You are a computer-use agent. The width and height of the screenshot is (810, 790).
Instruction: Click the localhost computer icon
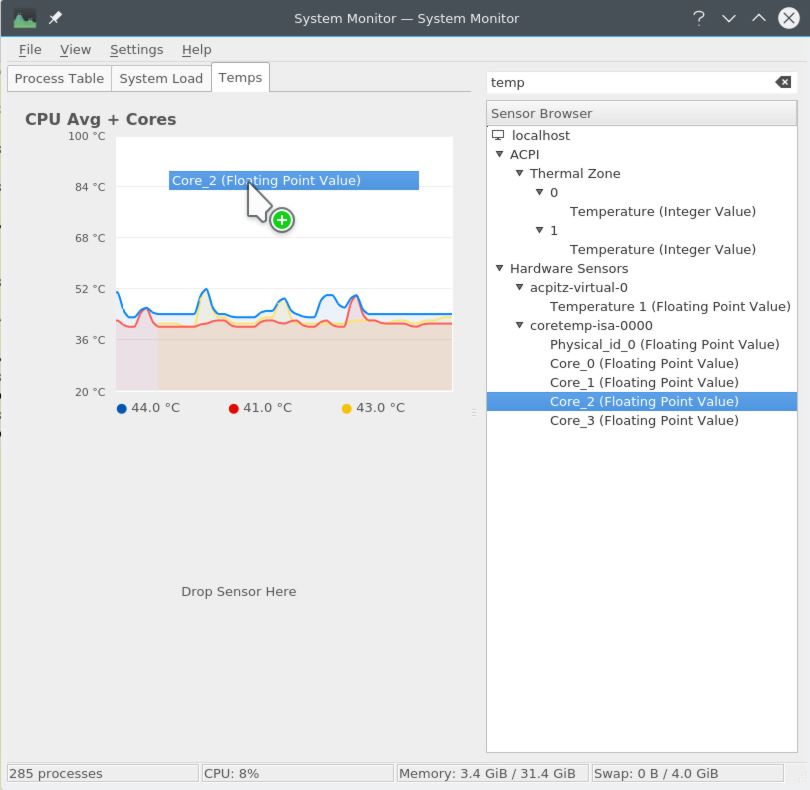click(x=498, y=135)
